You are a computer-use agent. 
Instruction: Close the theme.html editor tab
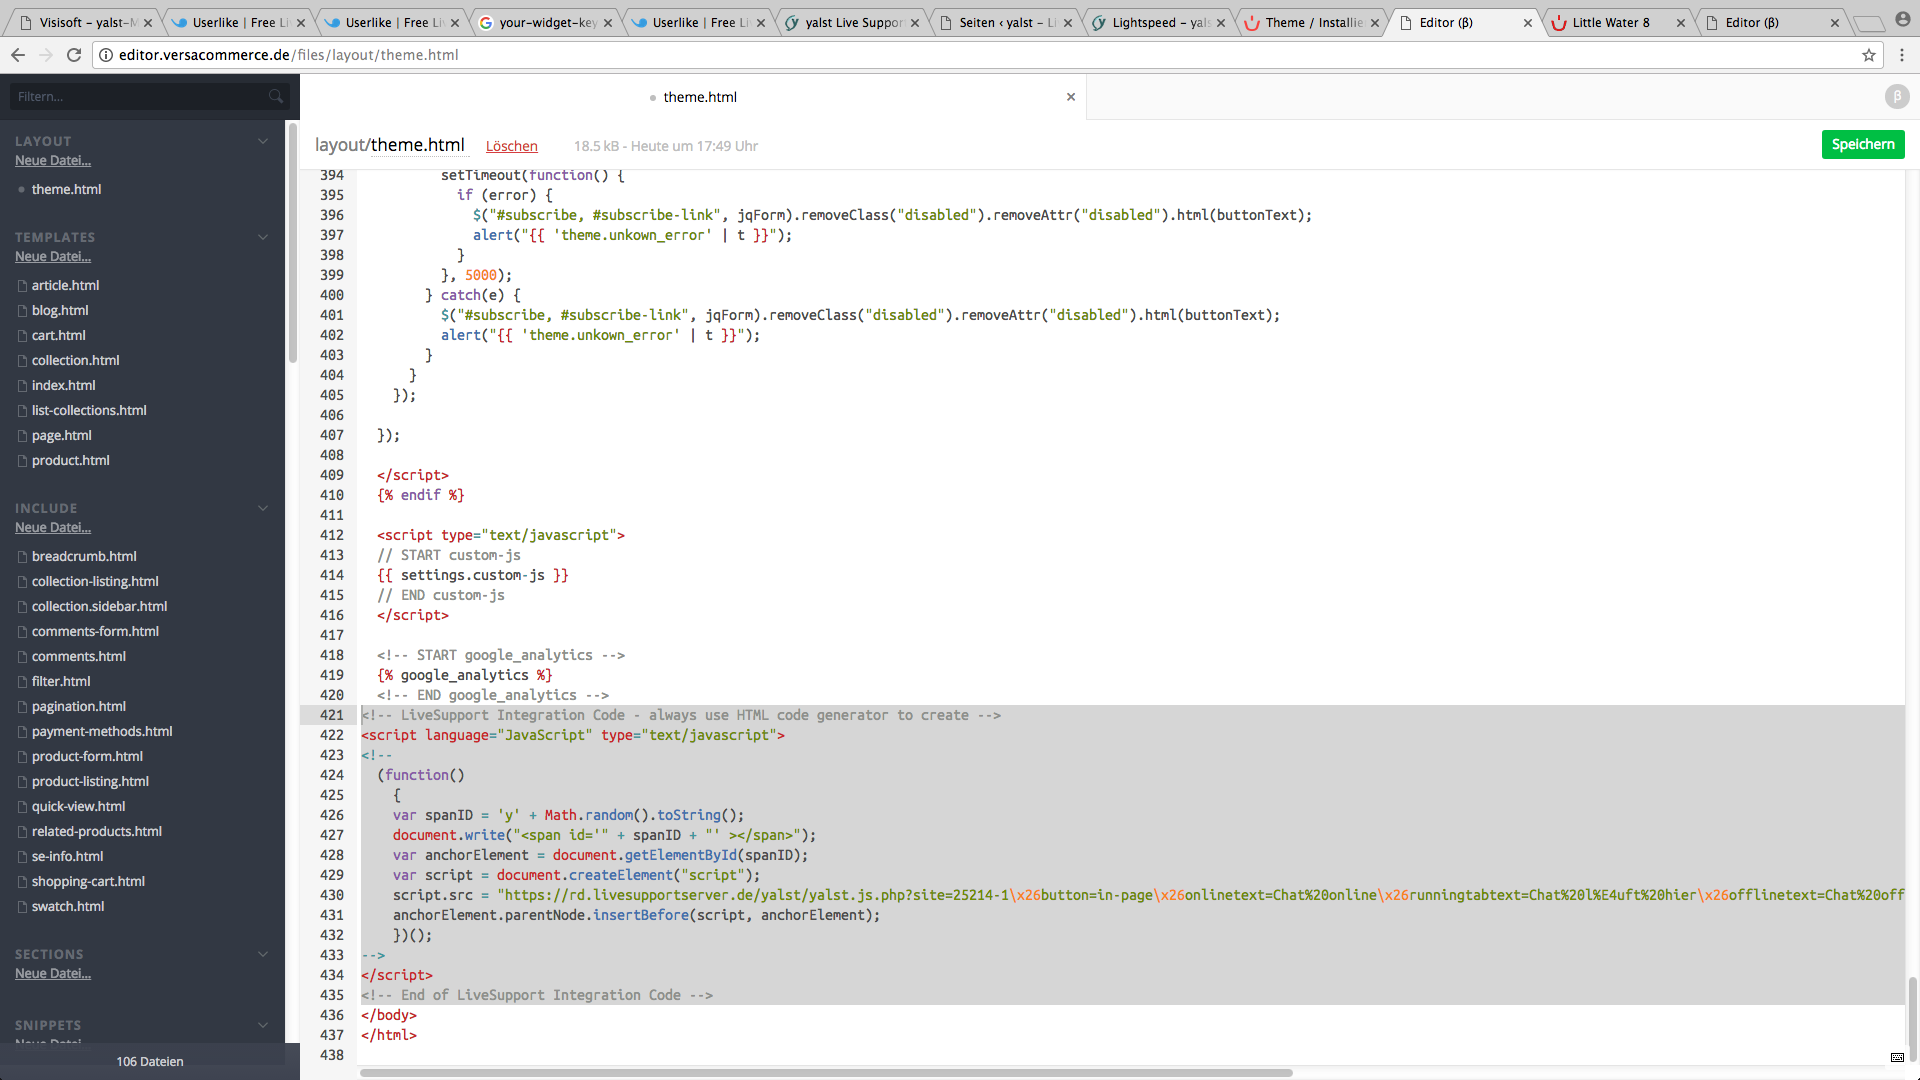1071,97
